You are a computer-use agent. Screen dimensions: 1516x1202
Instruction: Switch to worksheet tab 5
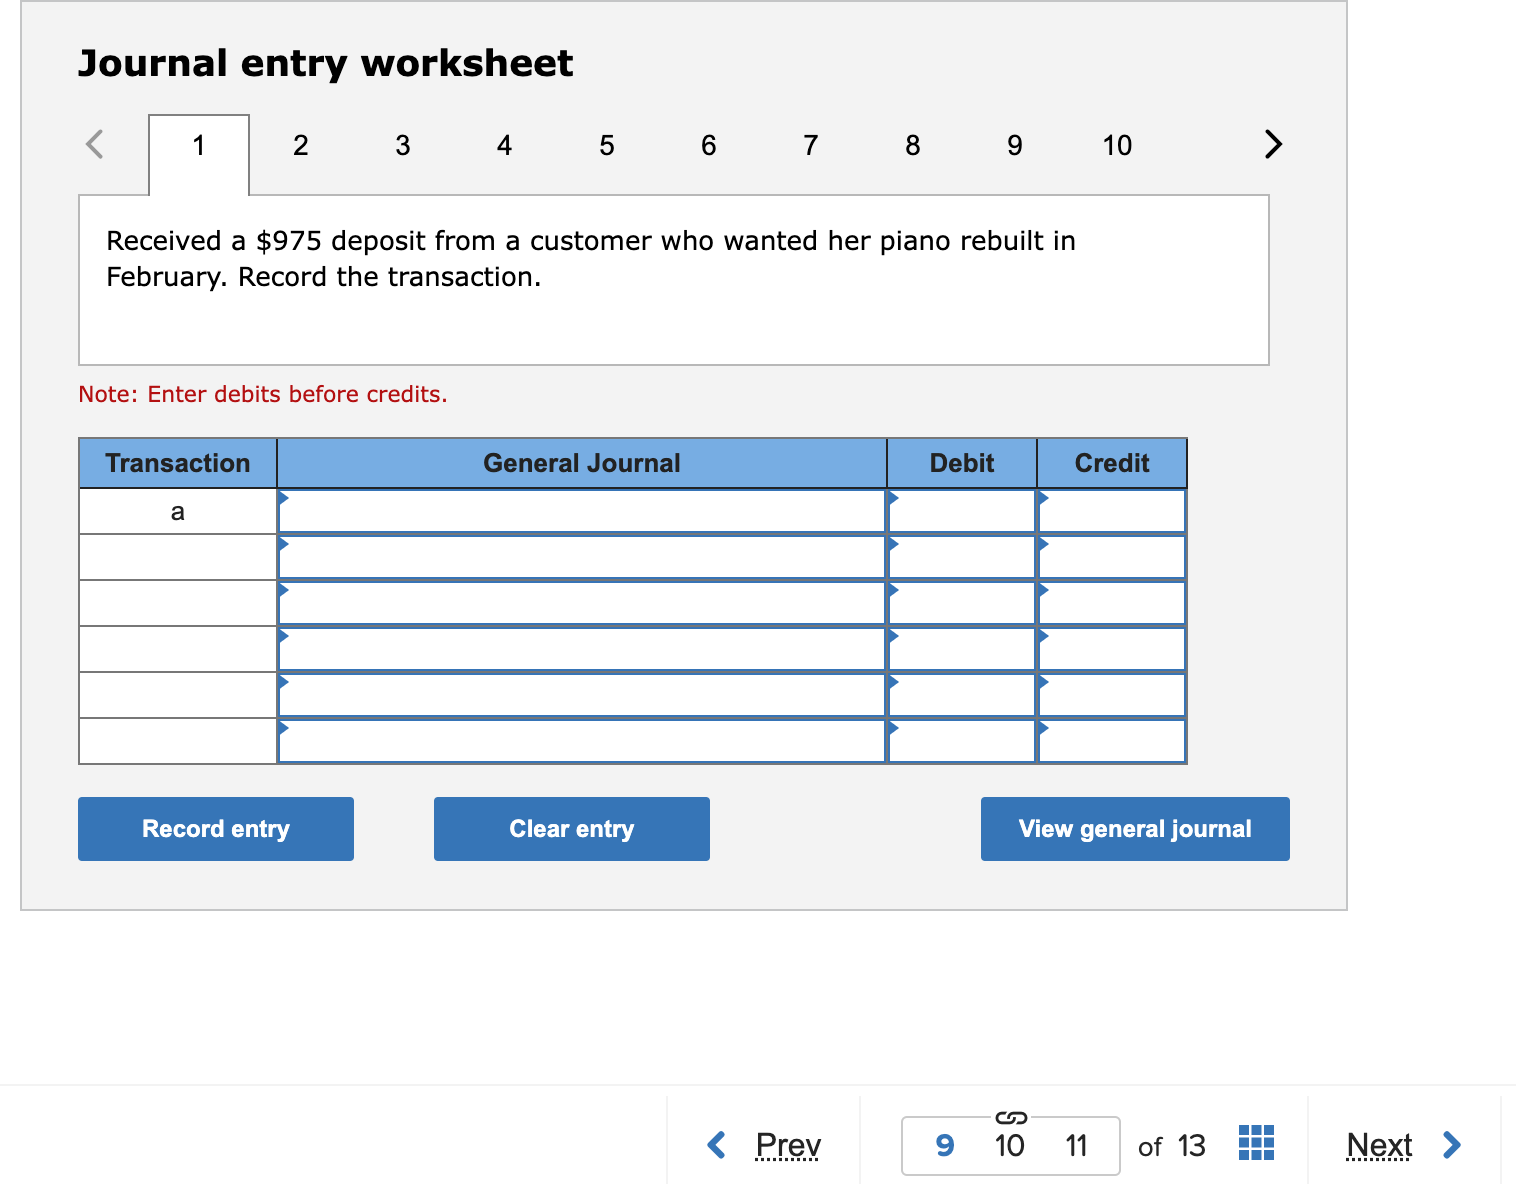pos(606,144)
